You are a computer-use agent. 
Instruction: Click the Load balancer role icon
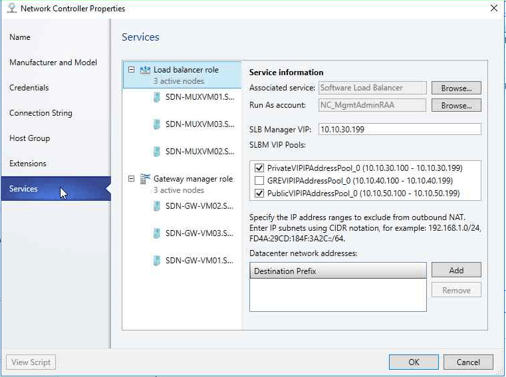(x=145, y=70)
